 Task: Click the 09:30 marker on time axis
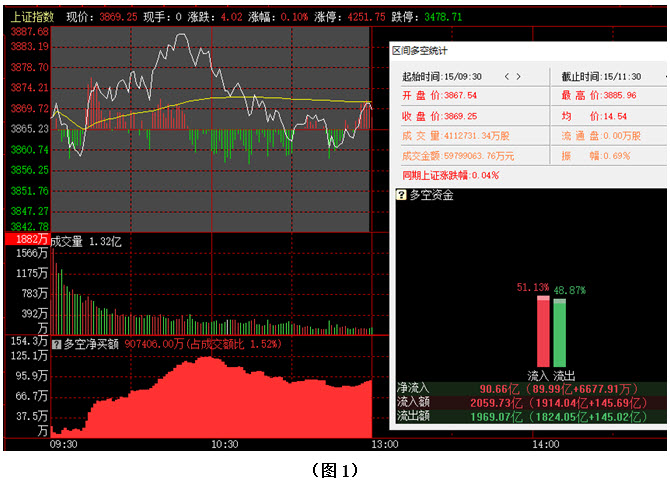(64, 444)
